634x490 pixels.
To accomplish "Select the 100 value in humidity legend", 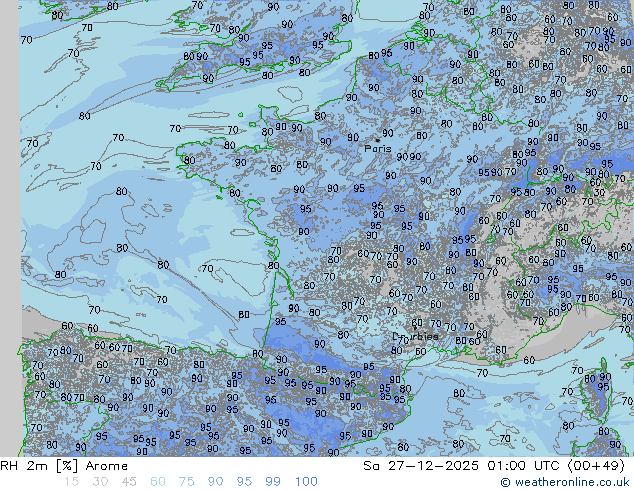I will point(306,482).
